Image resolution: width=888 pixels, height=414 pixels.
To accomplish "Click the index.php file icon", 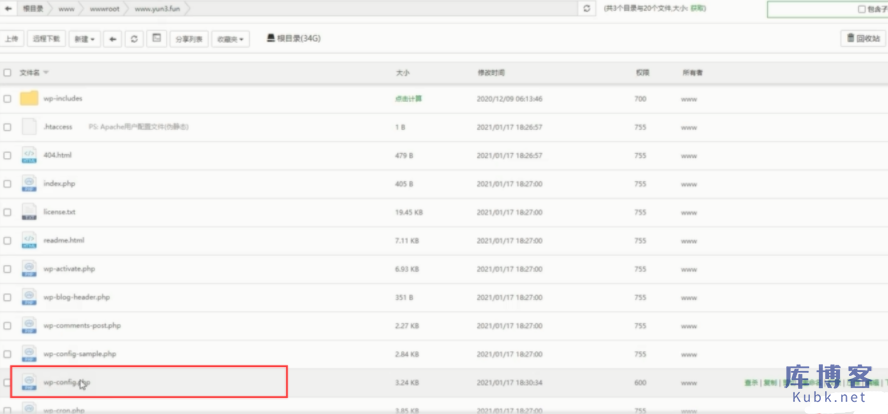I will pyautogui.click(x=29, y=184).
